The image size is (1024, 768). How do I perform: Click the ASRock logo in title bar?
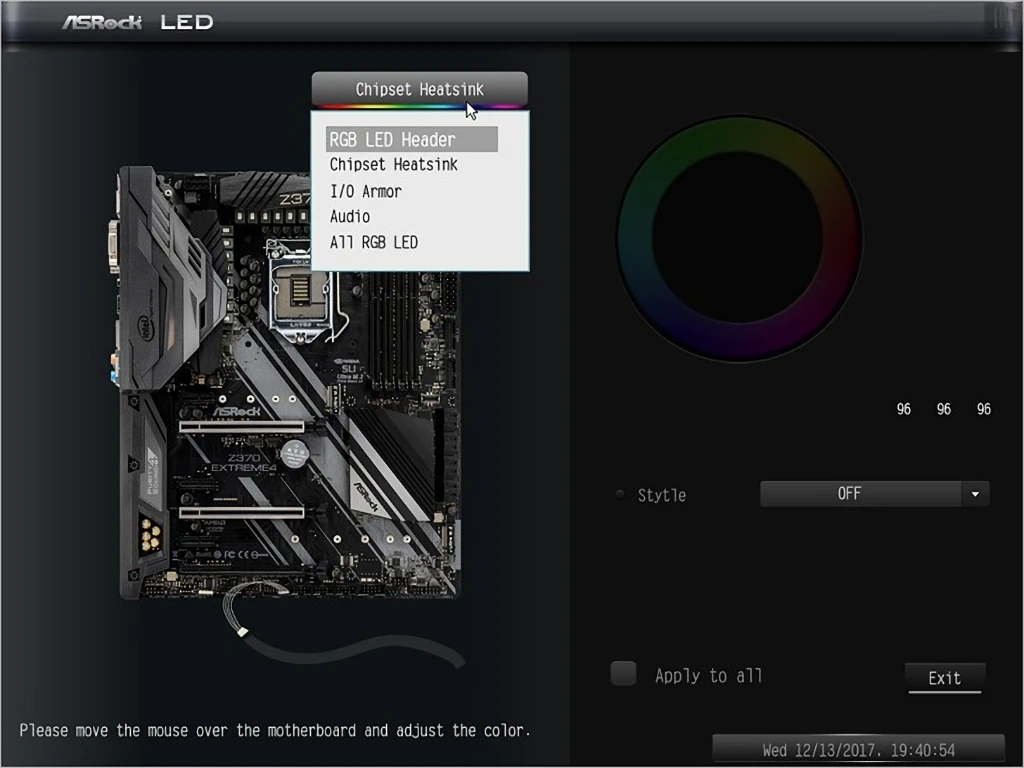click(102, 22)
